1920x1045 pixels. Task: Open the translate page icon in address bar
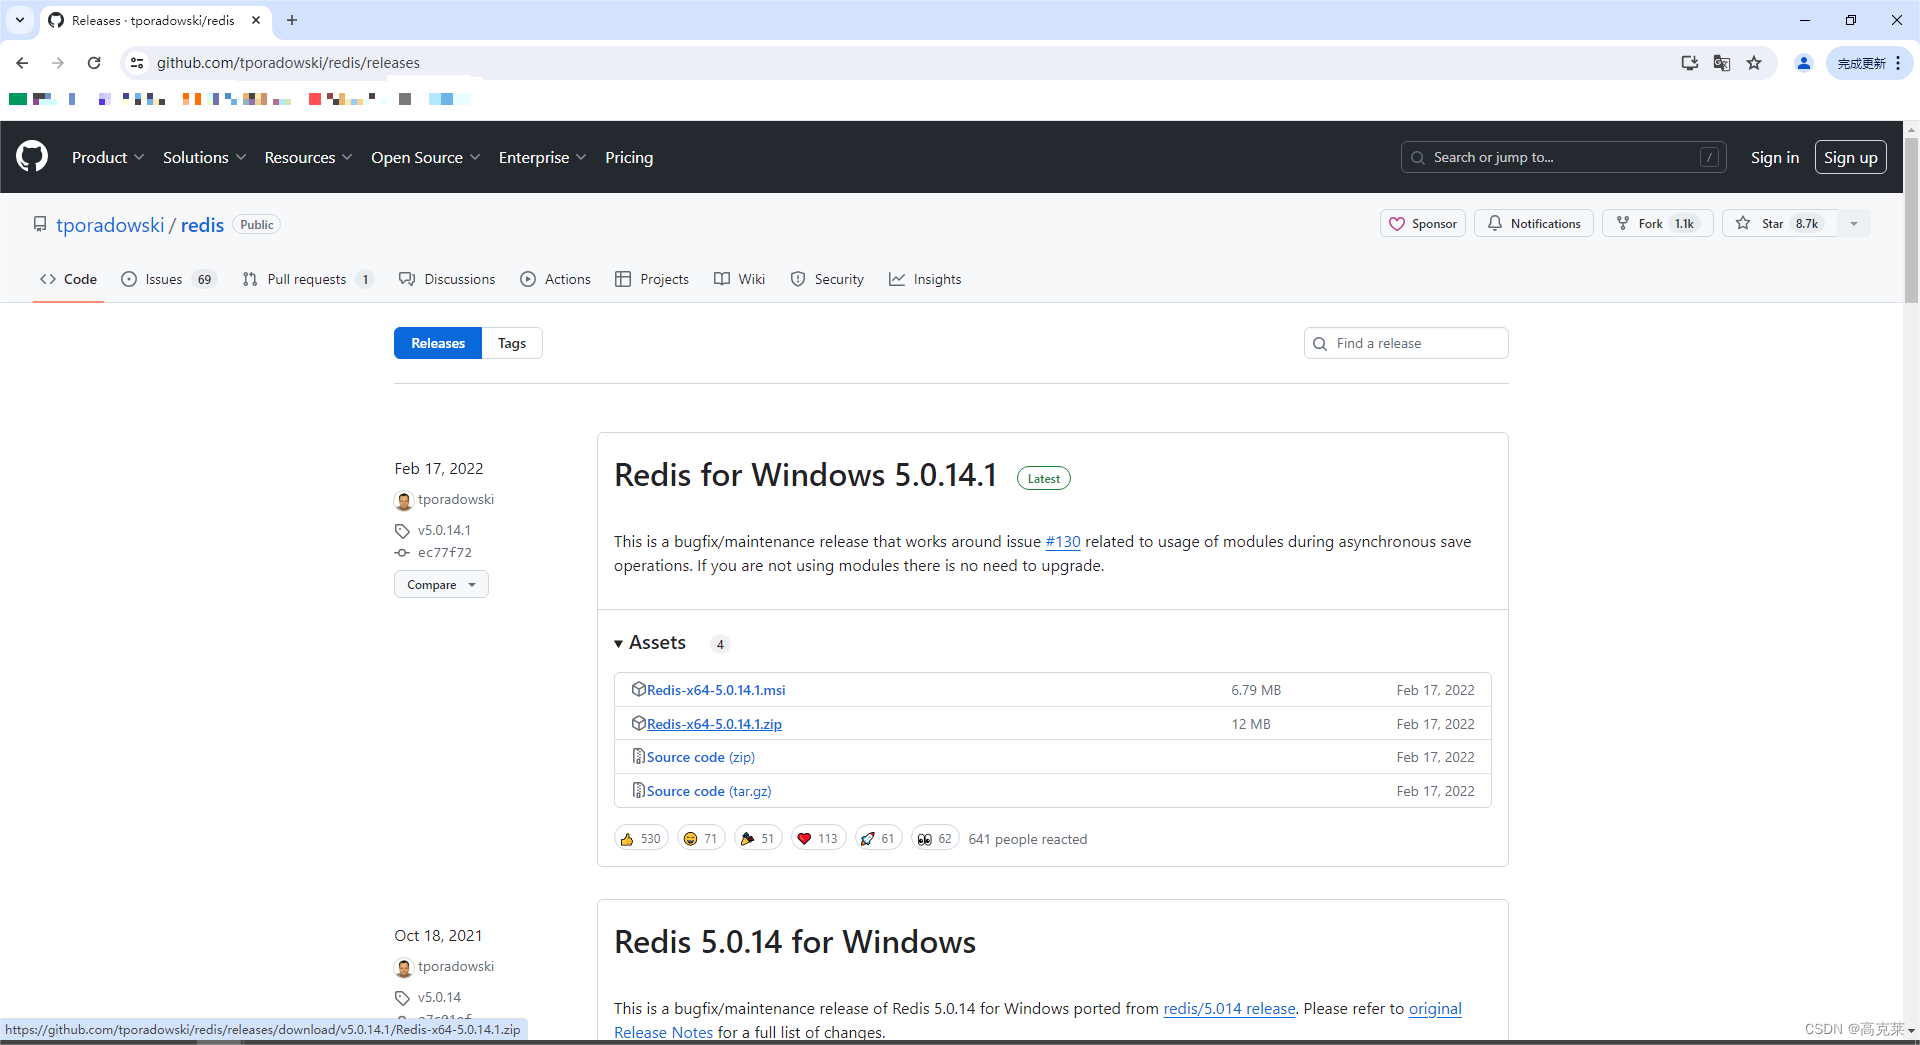click(x=1722, y=63)
